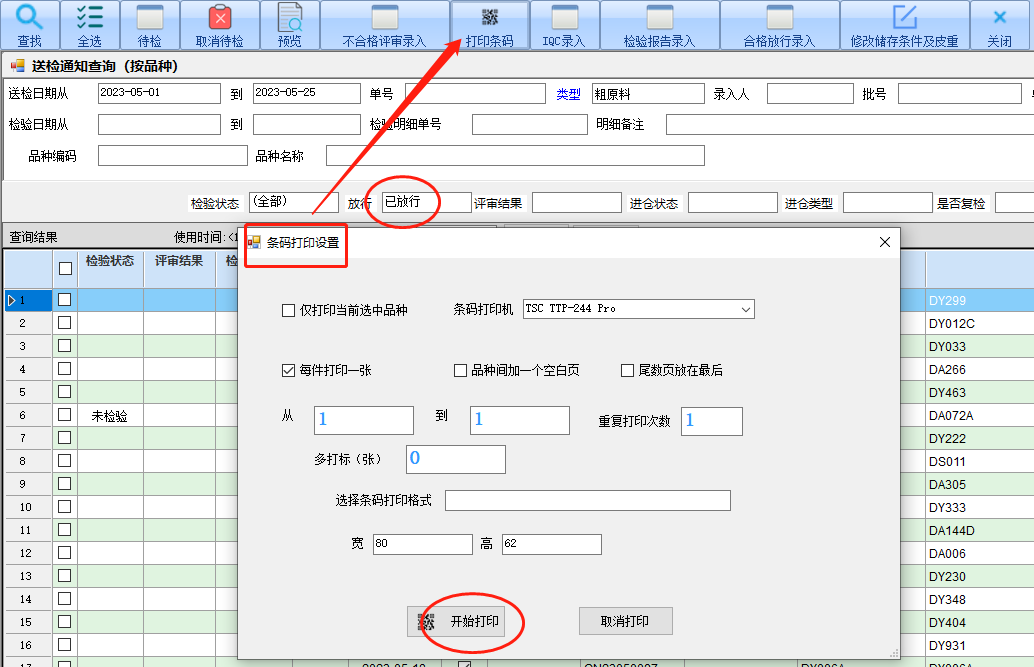Uncheck 每件打印一张 checkbox
Image resolution: width=1034 pixels, height=667 pixels.
coord(288,370)
